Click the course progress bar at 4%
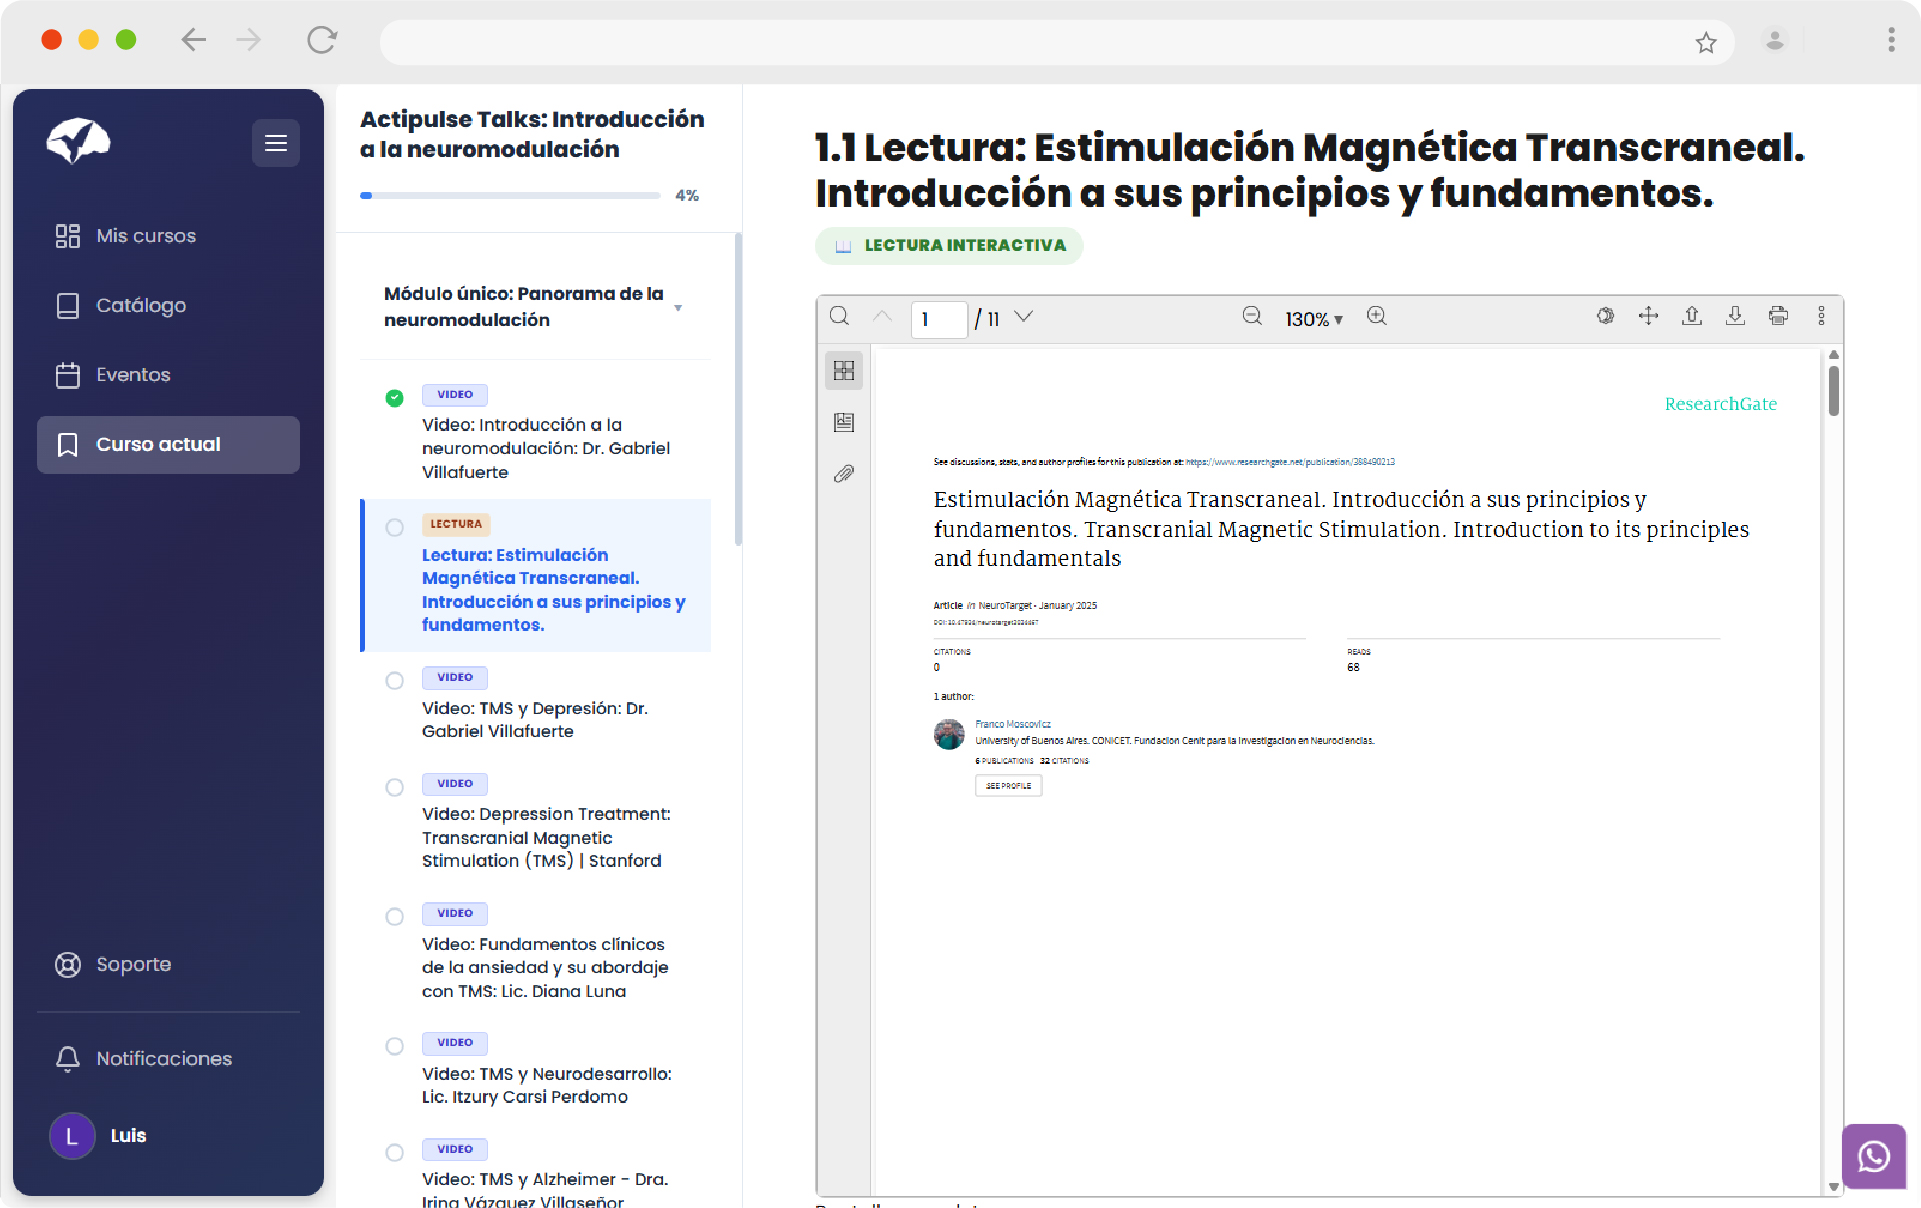 tap(510, 196)
